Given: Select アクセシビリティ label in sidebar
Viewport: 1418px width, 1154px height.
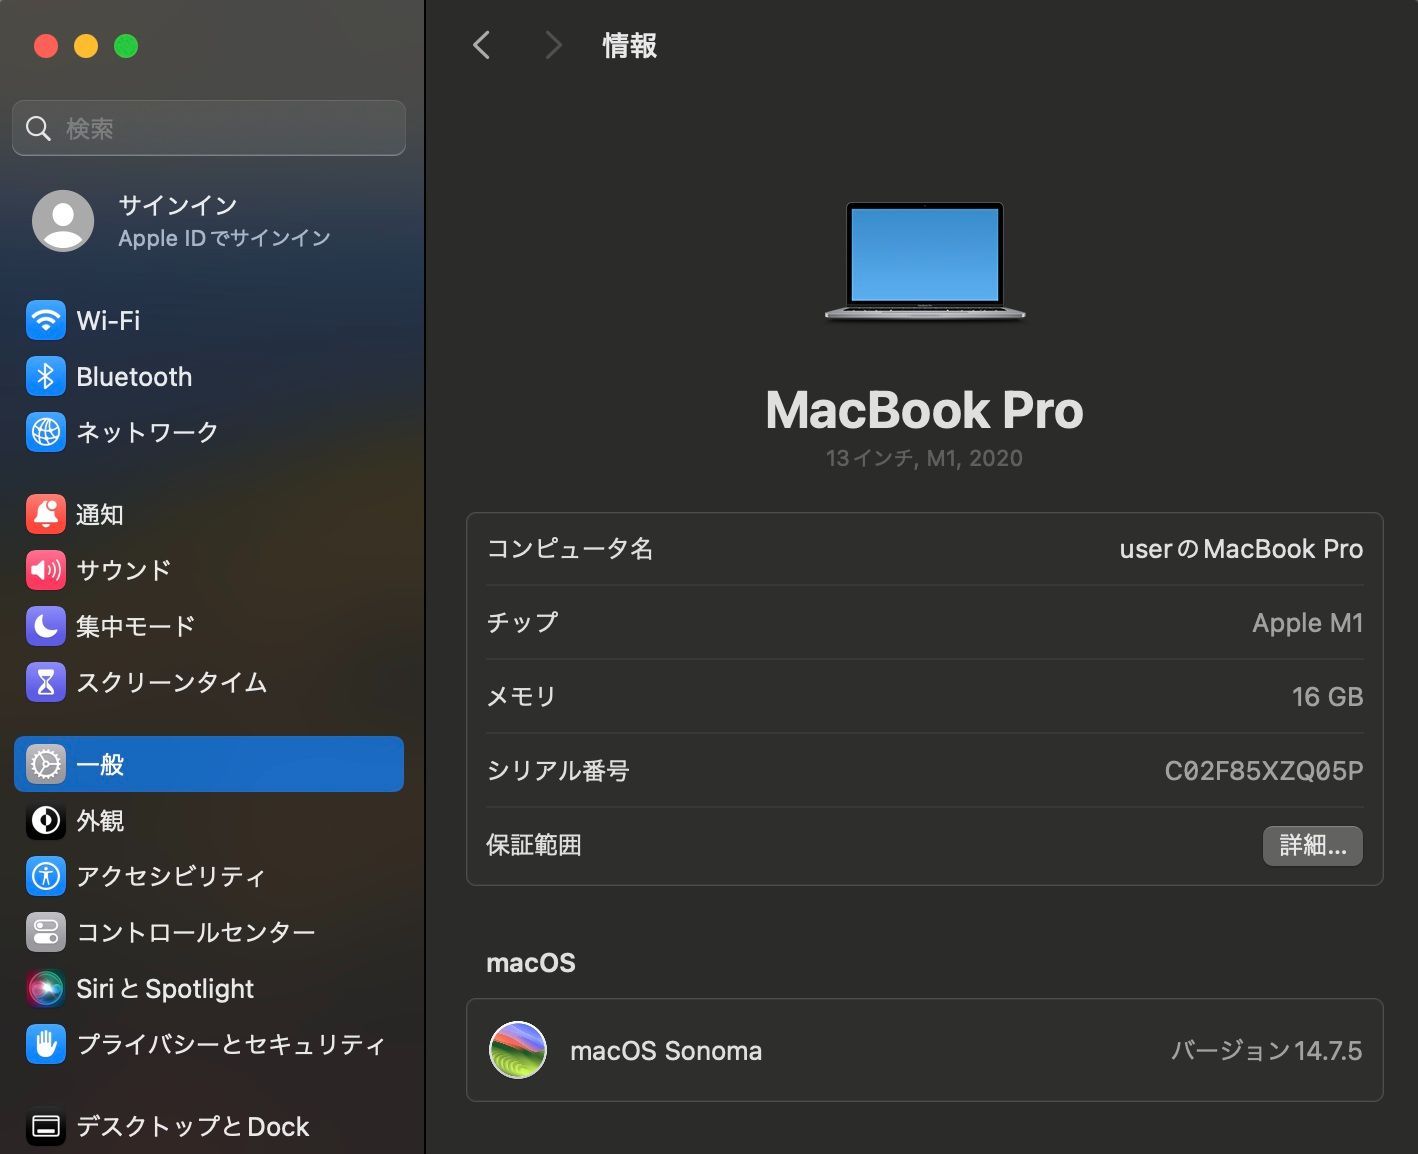Looking at the screenshot, I should coord(171,876).
